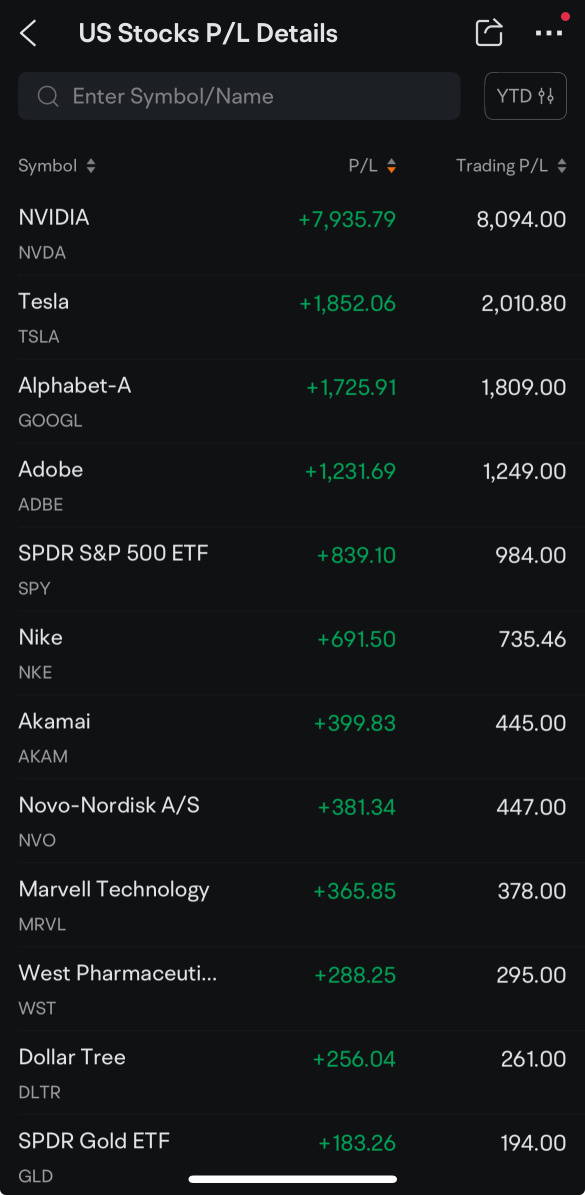Select the Adobe ADBE row
The height and width of the screenshot is (1195, 585).
(x=292, y=485)
